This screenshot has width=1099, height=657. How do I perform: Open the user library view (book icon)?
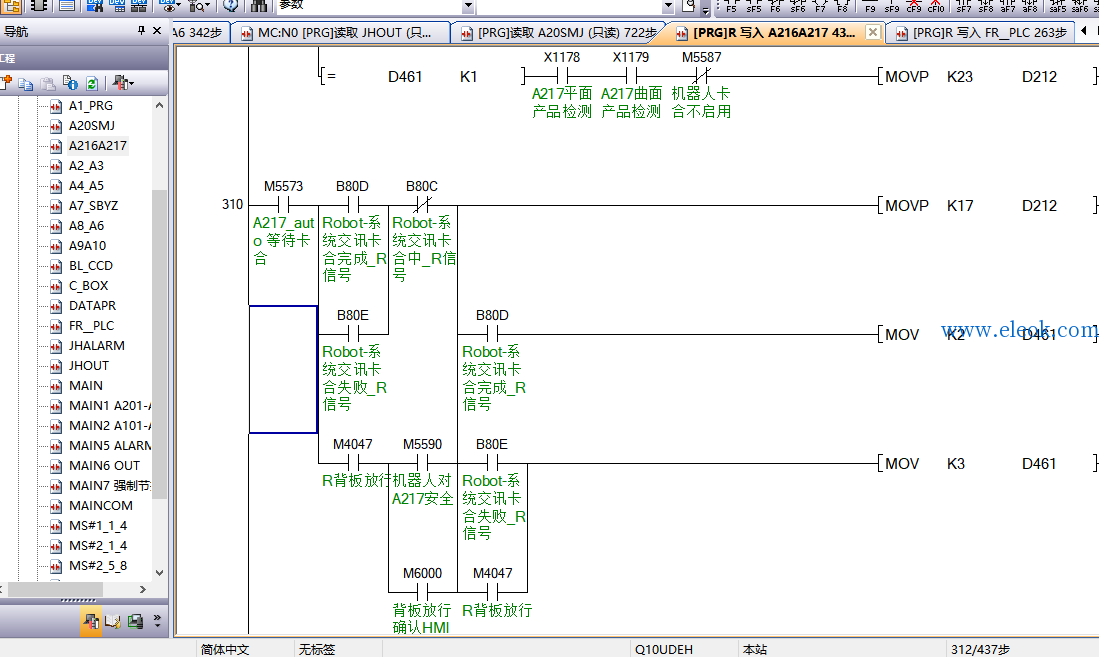click(113, 621)
